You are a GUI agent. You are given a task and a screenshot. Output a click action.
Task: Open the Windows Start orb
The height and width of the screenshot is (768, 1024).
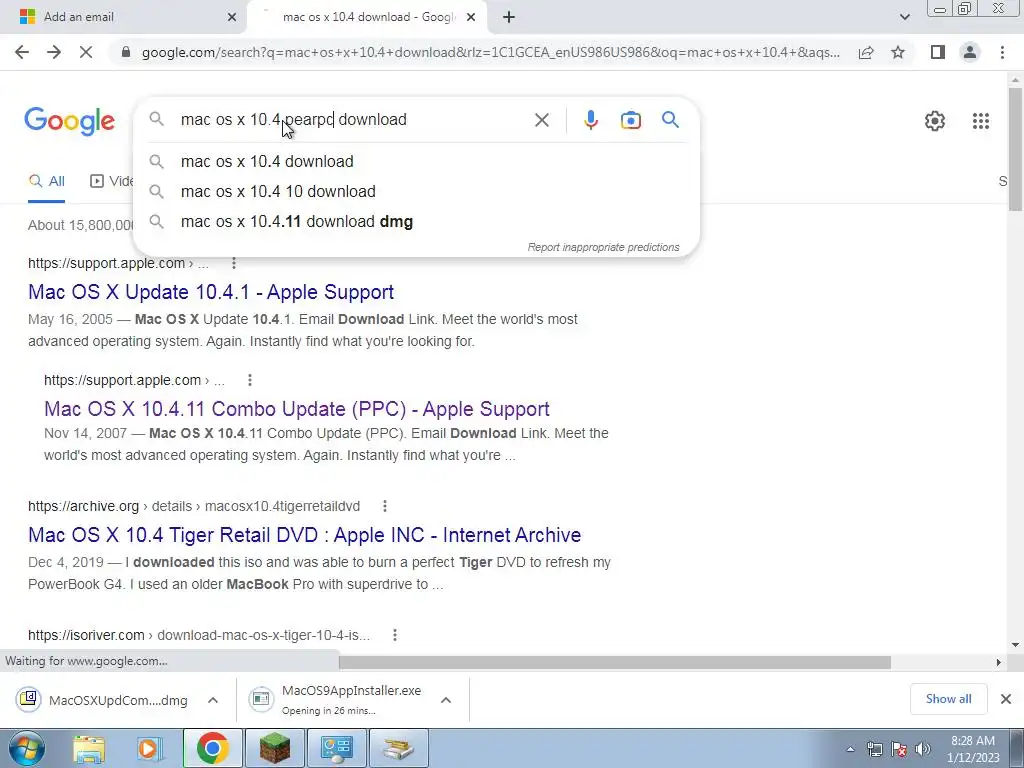pos(27,748)
